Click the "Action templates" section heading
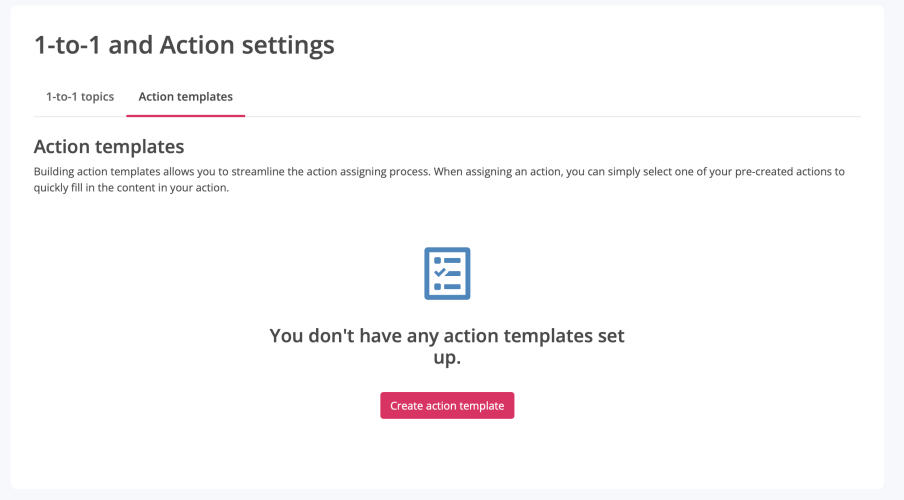The width and height of the screenshot is (904, 500). click(x=109, y=147)
